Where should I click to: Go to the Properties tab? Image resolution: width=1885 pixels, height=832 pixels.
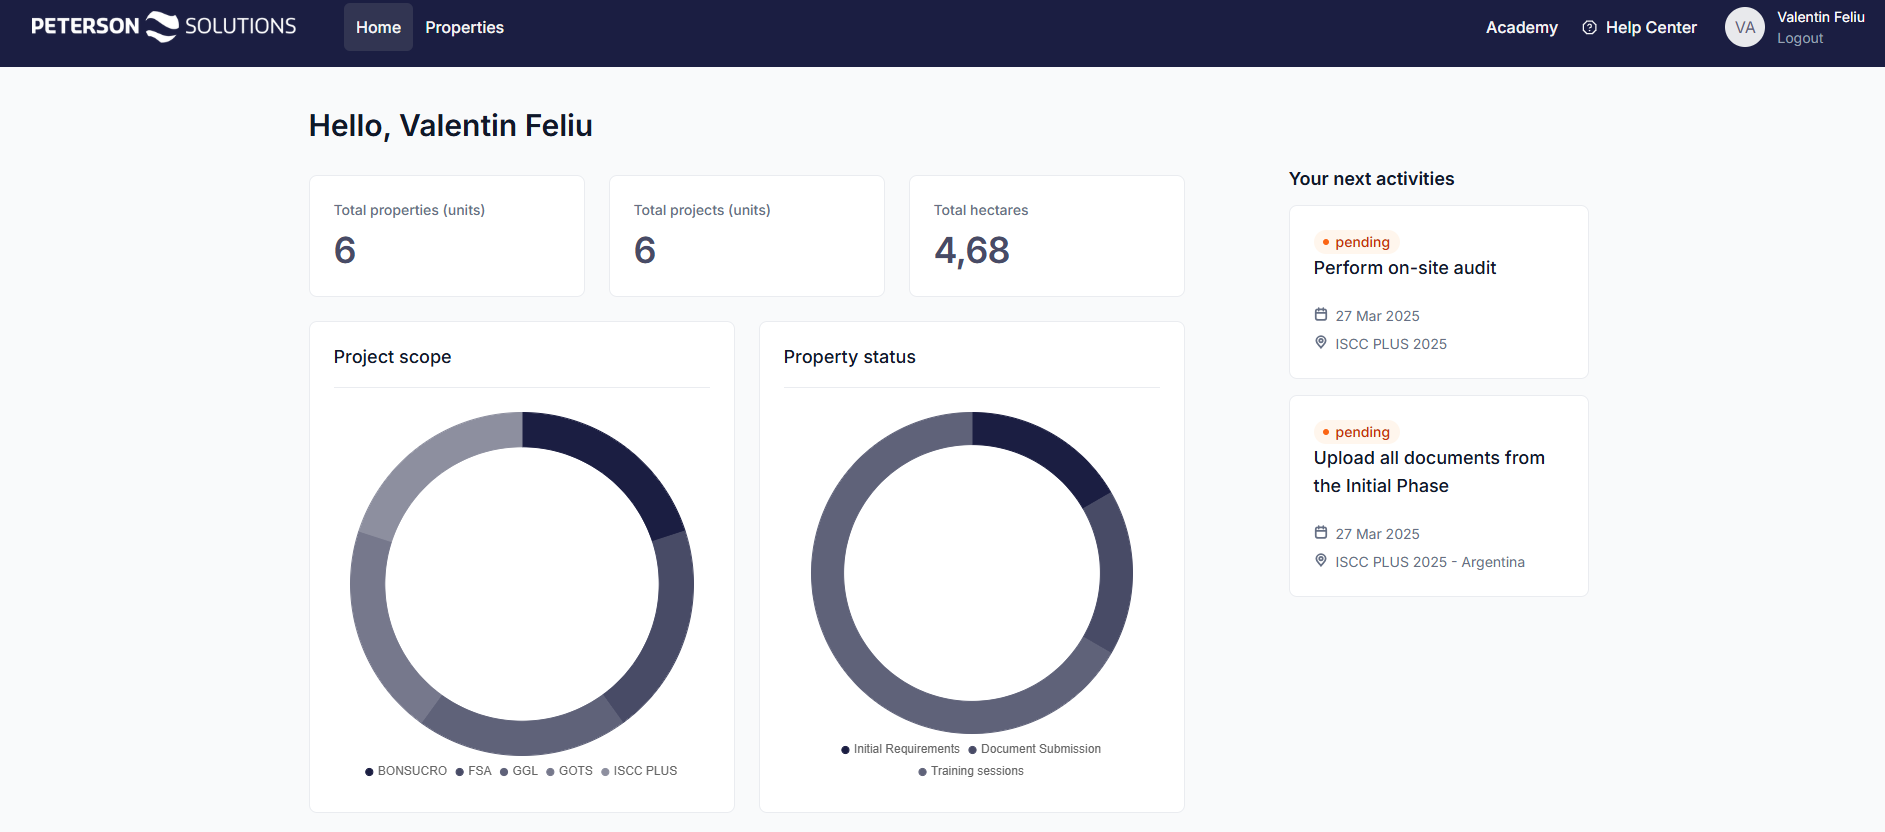point(464,28)
